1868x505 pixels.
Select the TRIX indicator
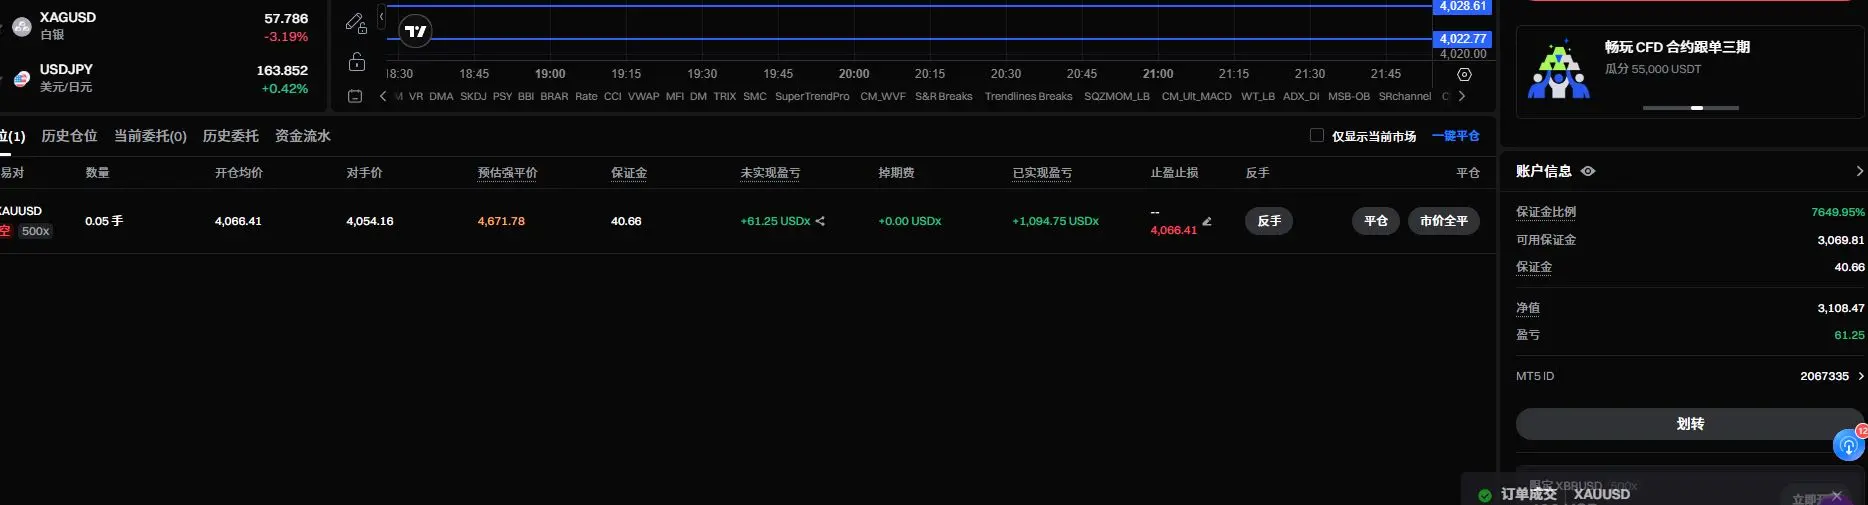[725, 97]
